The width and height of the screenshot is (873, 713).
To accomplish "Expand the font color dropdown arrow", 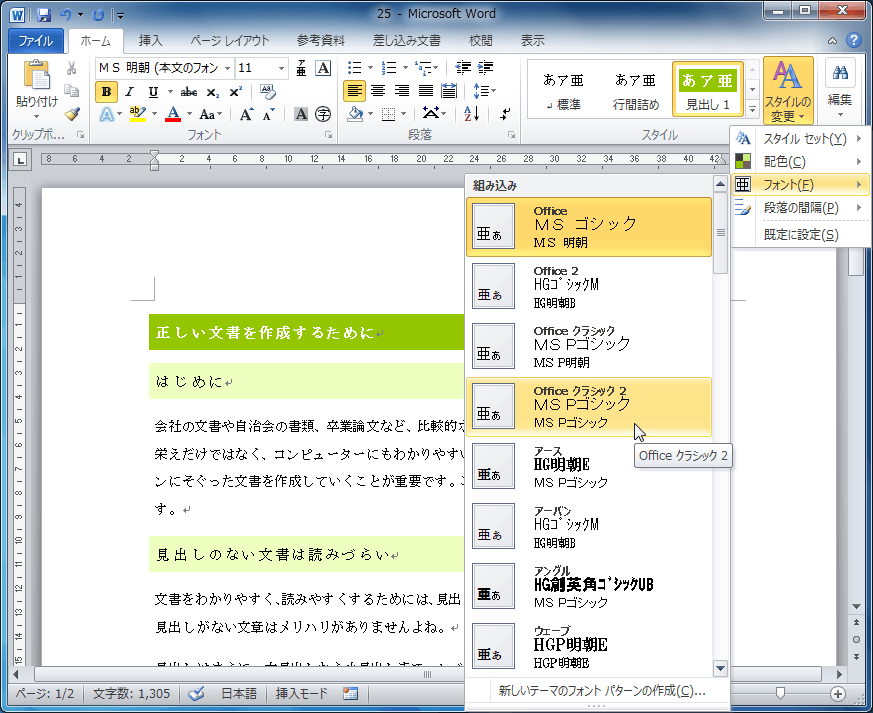I will [x=189, y=114].
